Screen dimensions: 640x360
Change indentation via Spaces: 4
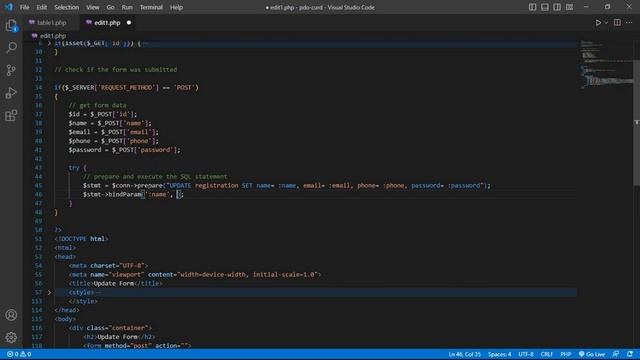tap(499, 354)
